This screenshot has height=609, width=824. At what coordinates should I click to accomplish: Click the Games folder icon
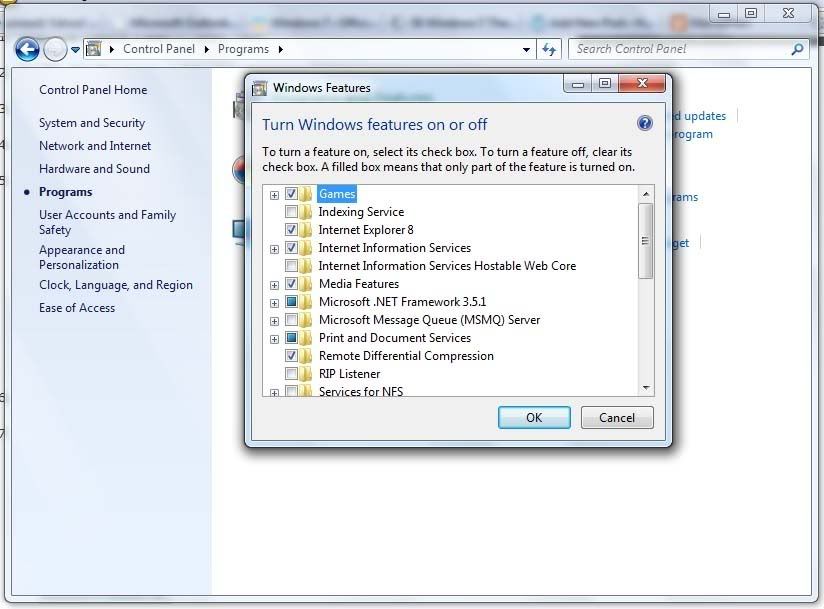pos(306,194)
